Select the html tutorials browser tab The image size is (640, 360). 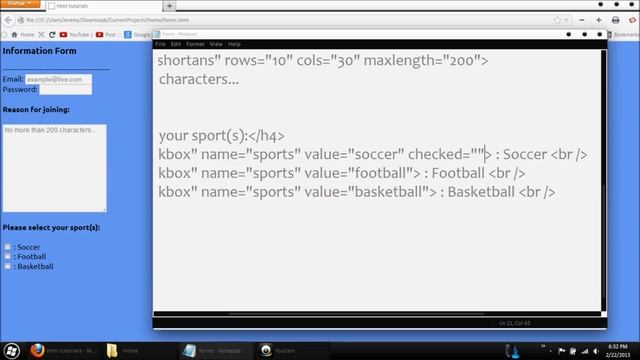104,6
